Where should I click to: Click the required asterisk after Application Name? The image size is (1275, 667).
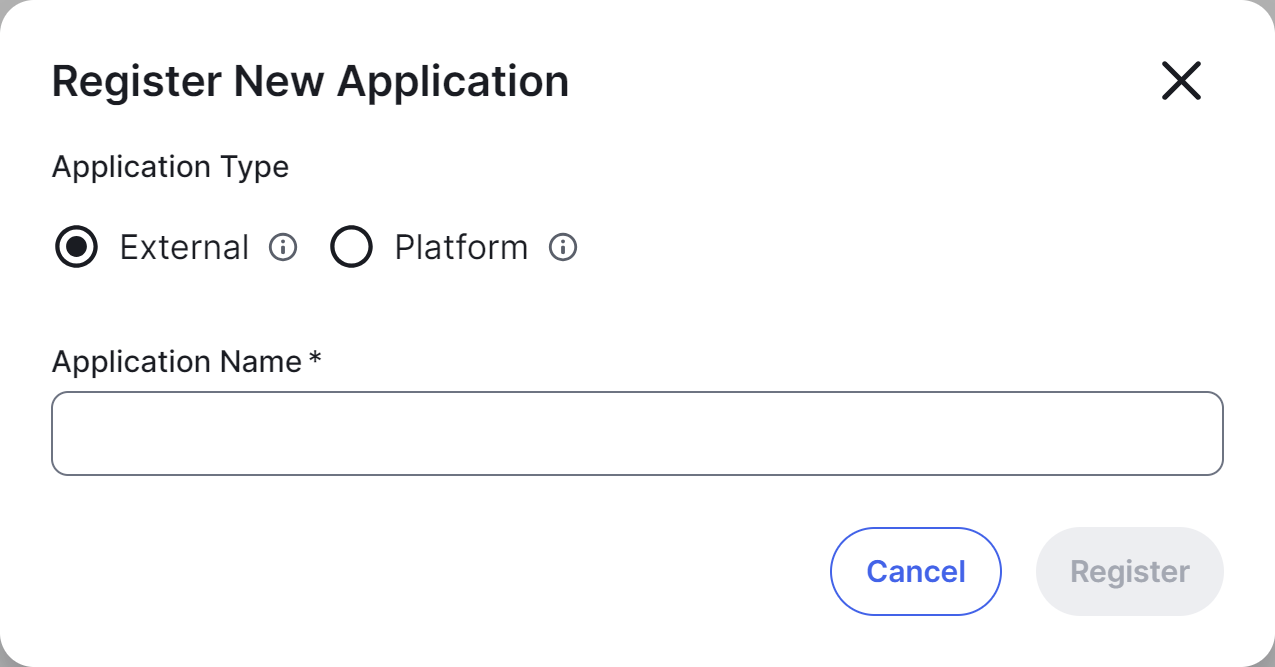coord(315,359)
